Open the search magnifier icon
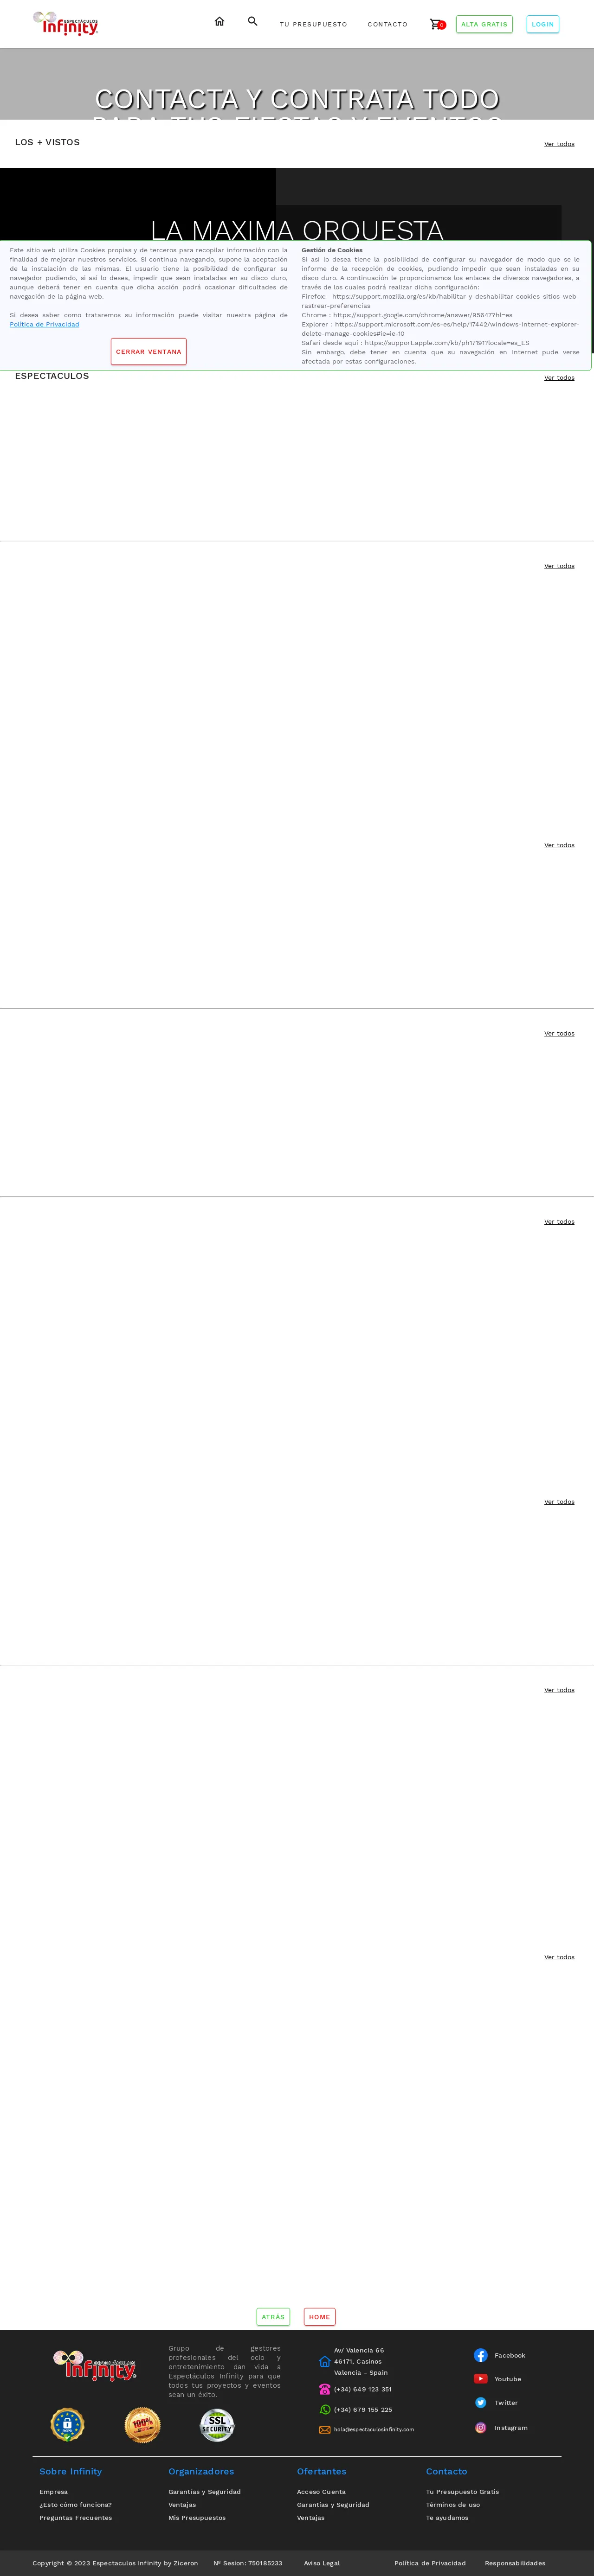 [253, 21]
